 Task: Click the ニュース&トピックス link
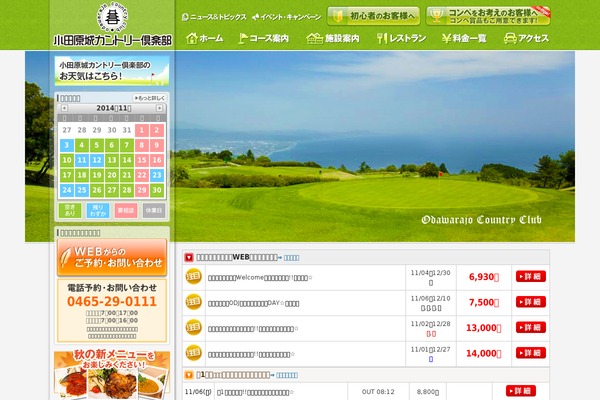[214, 17]
